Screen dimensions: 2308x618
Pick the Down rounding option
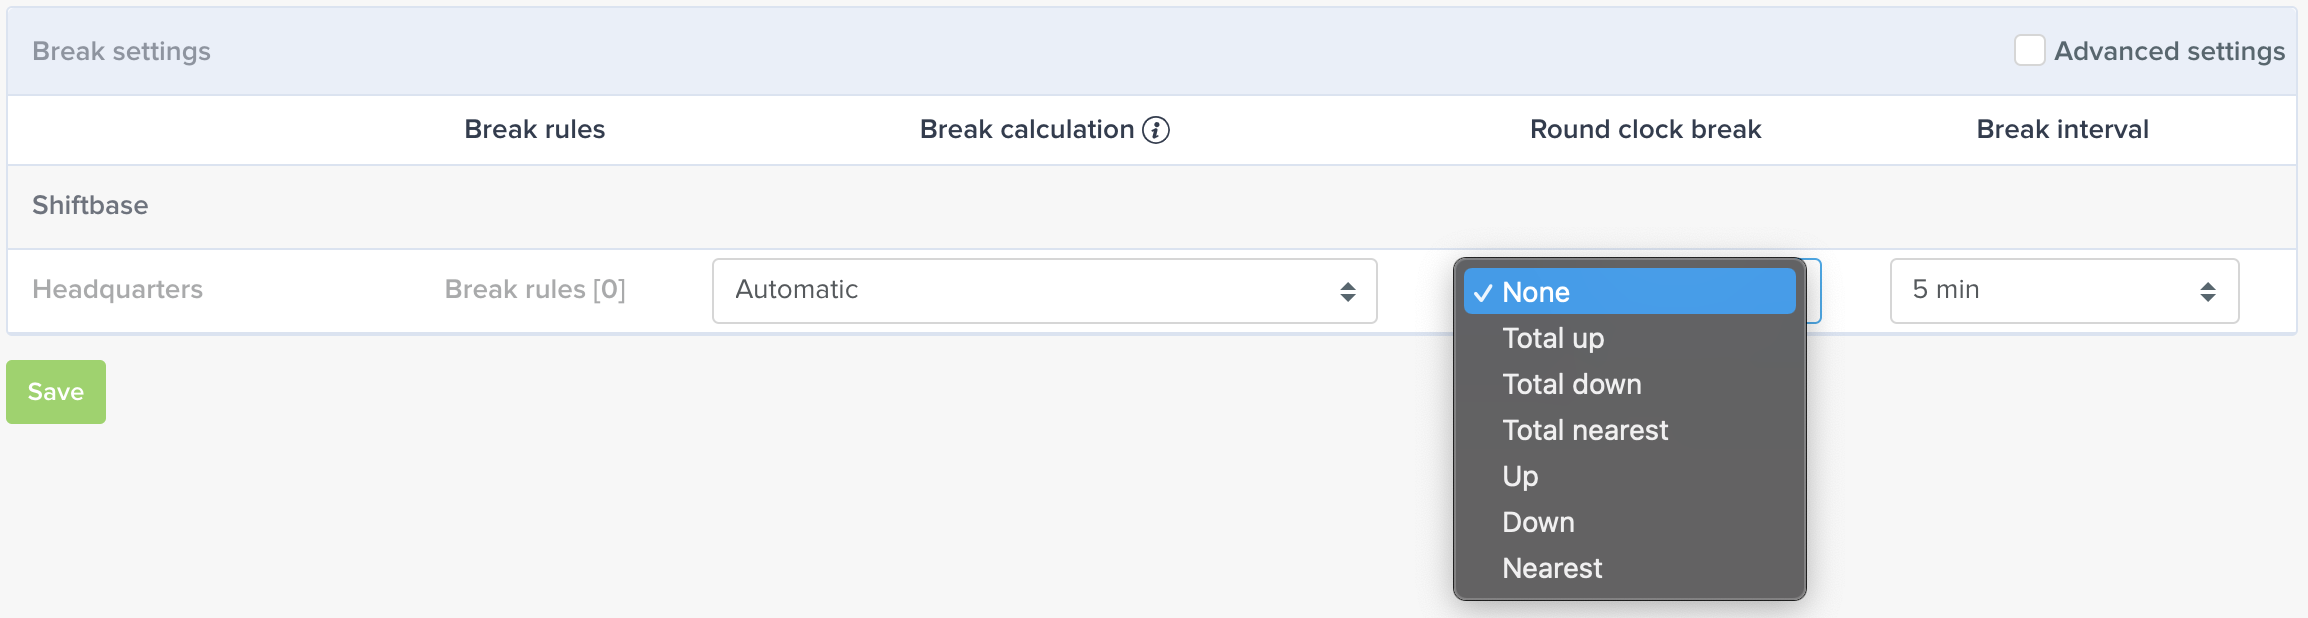click(x=1629, y=522)
